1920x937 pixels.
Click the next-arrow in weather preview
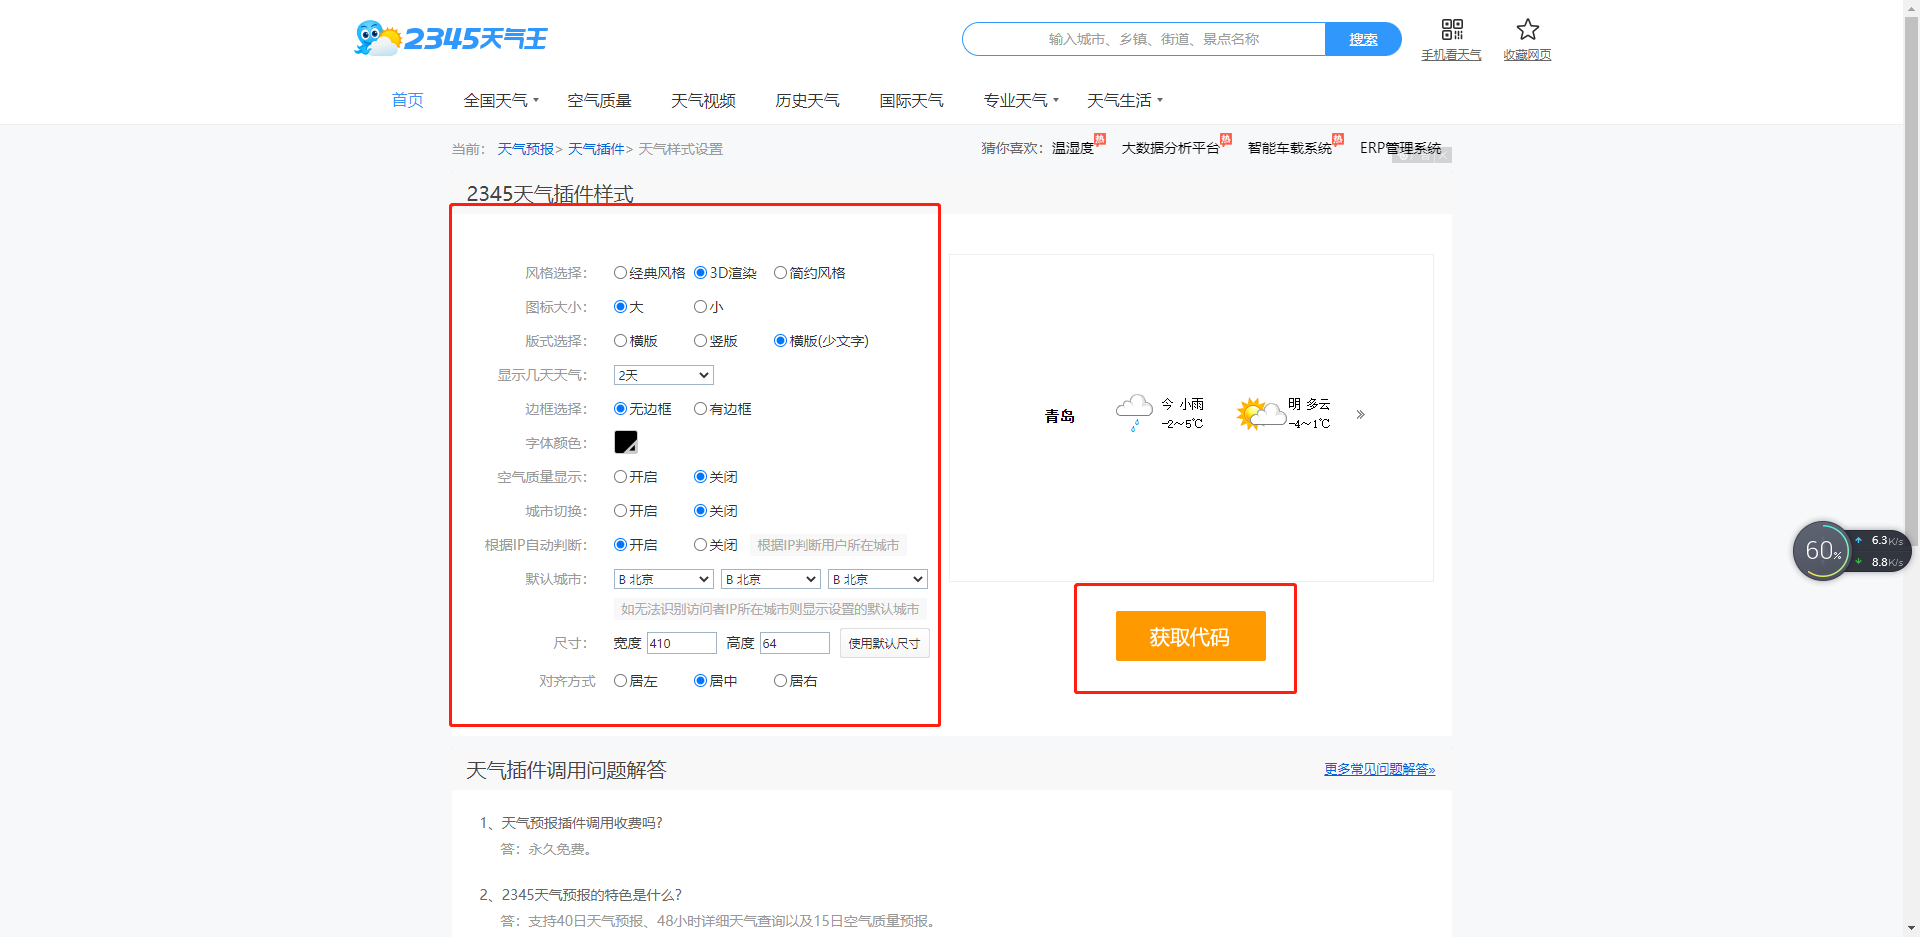tap(1360, 414)
